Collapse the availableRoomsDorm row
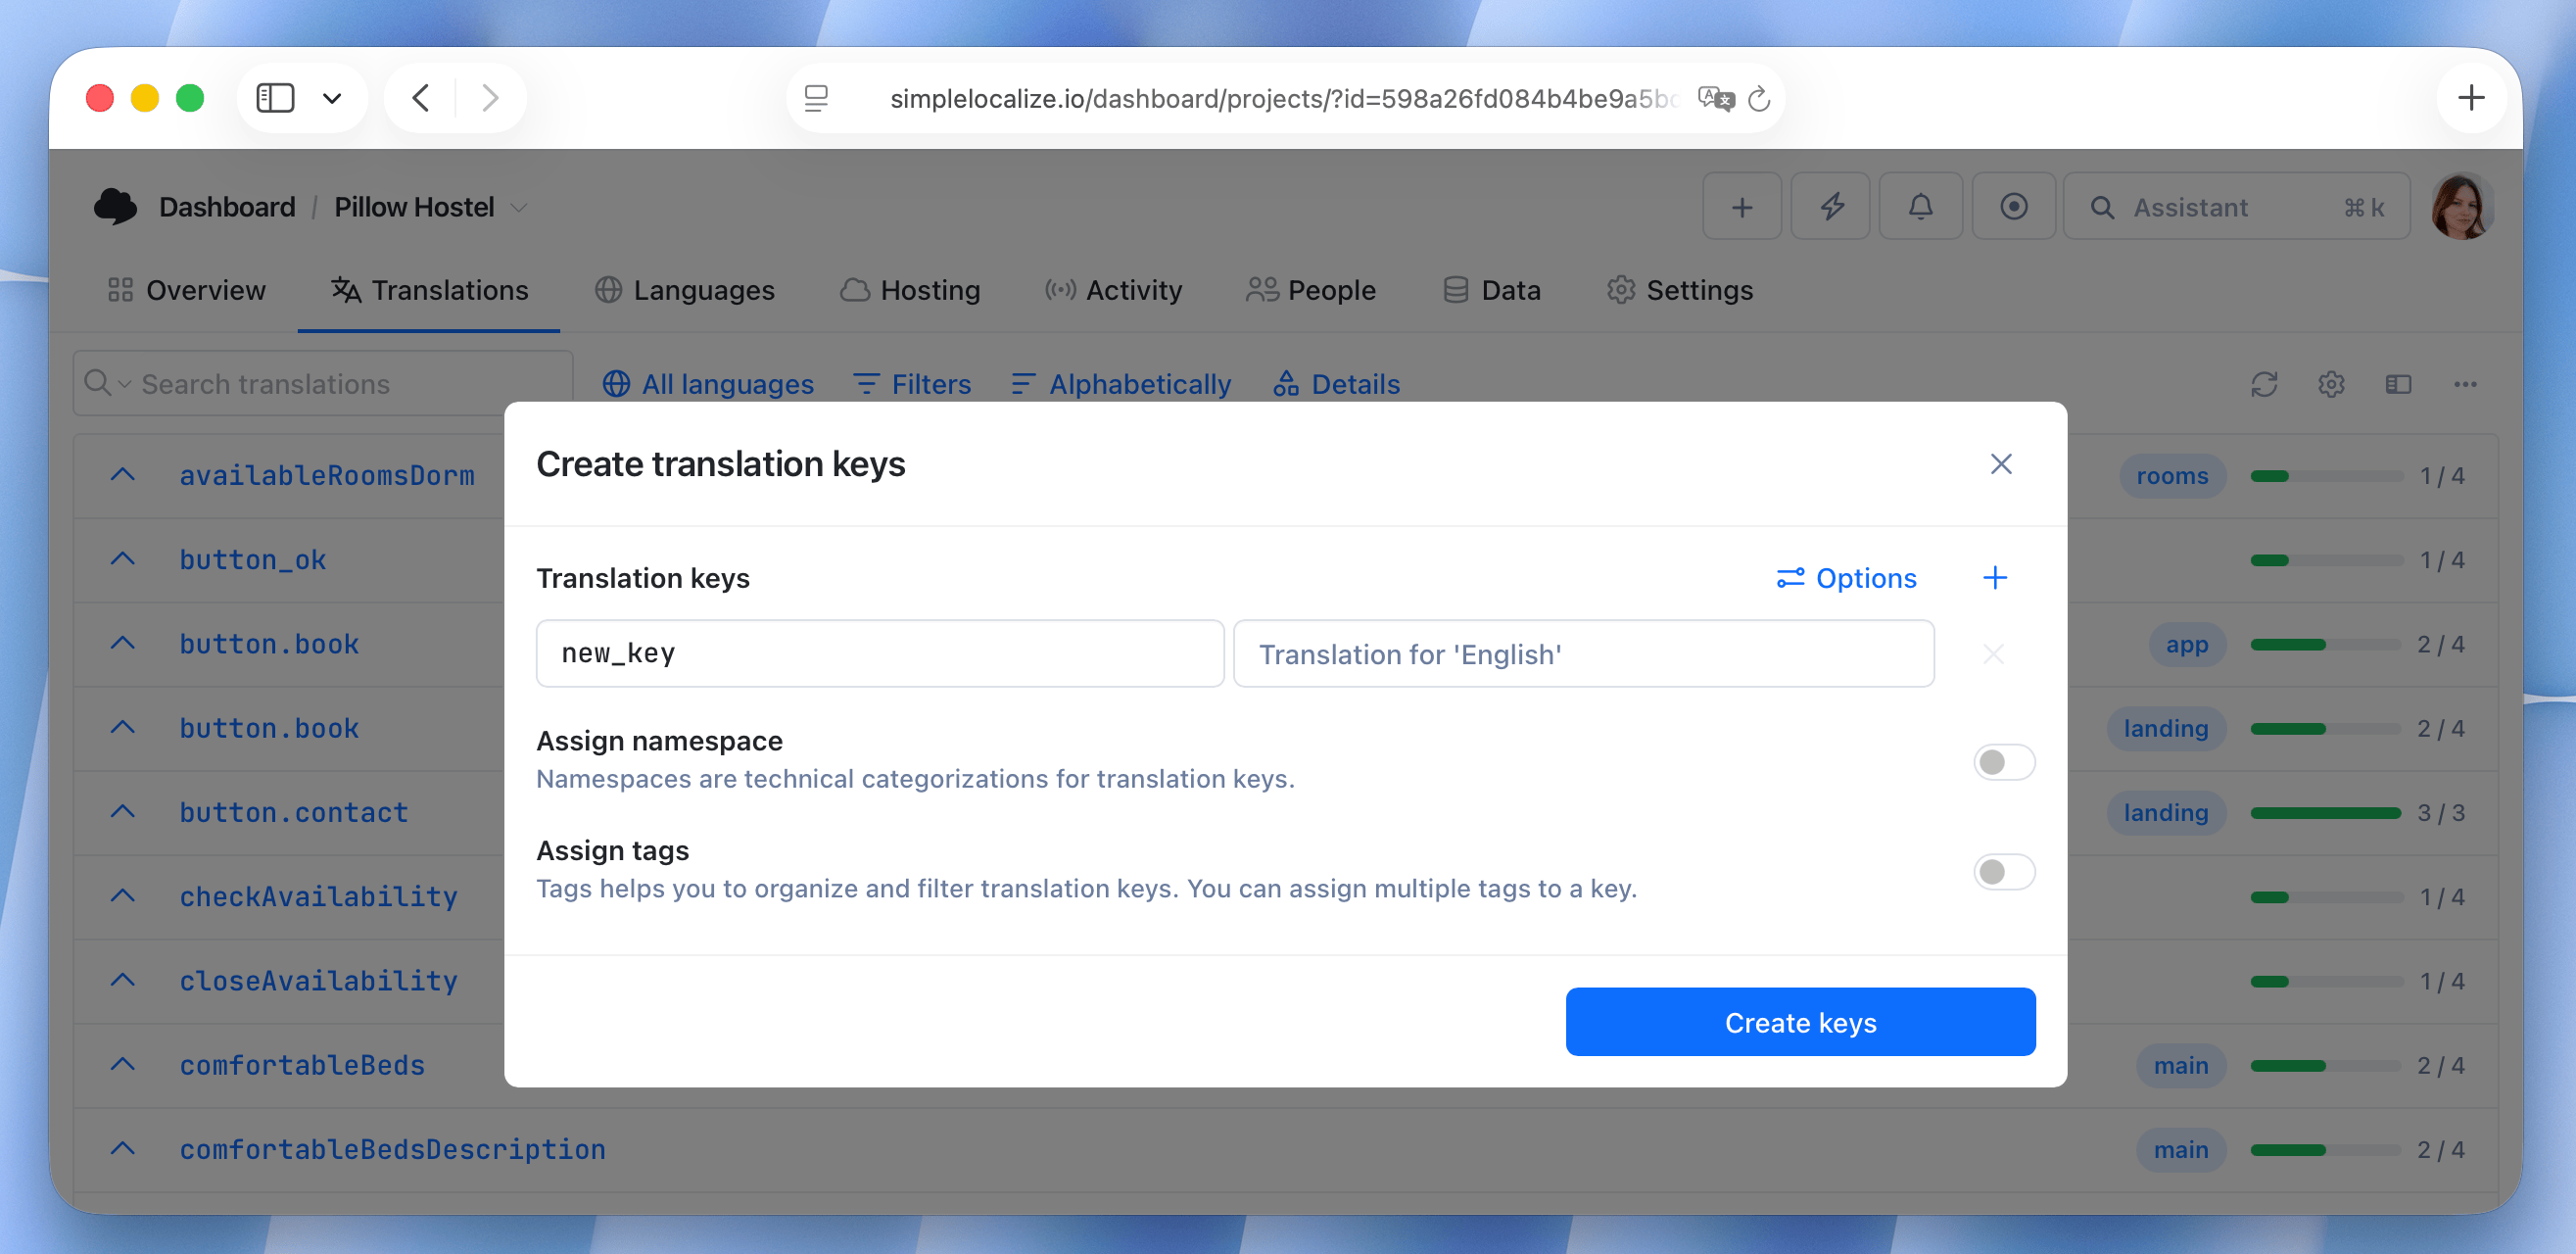The height and width of the screenshot is (1254, 2576). (x=122, y=475)
